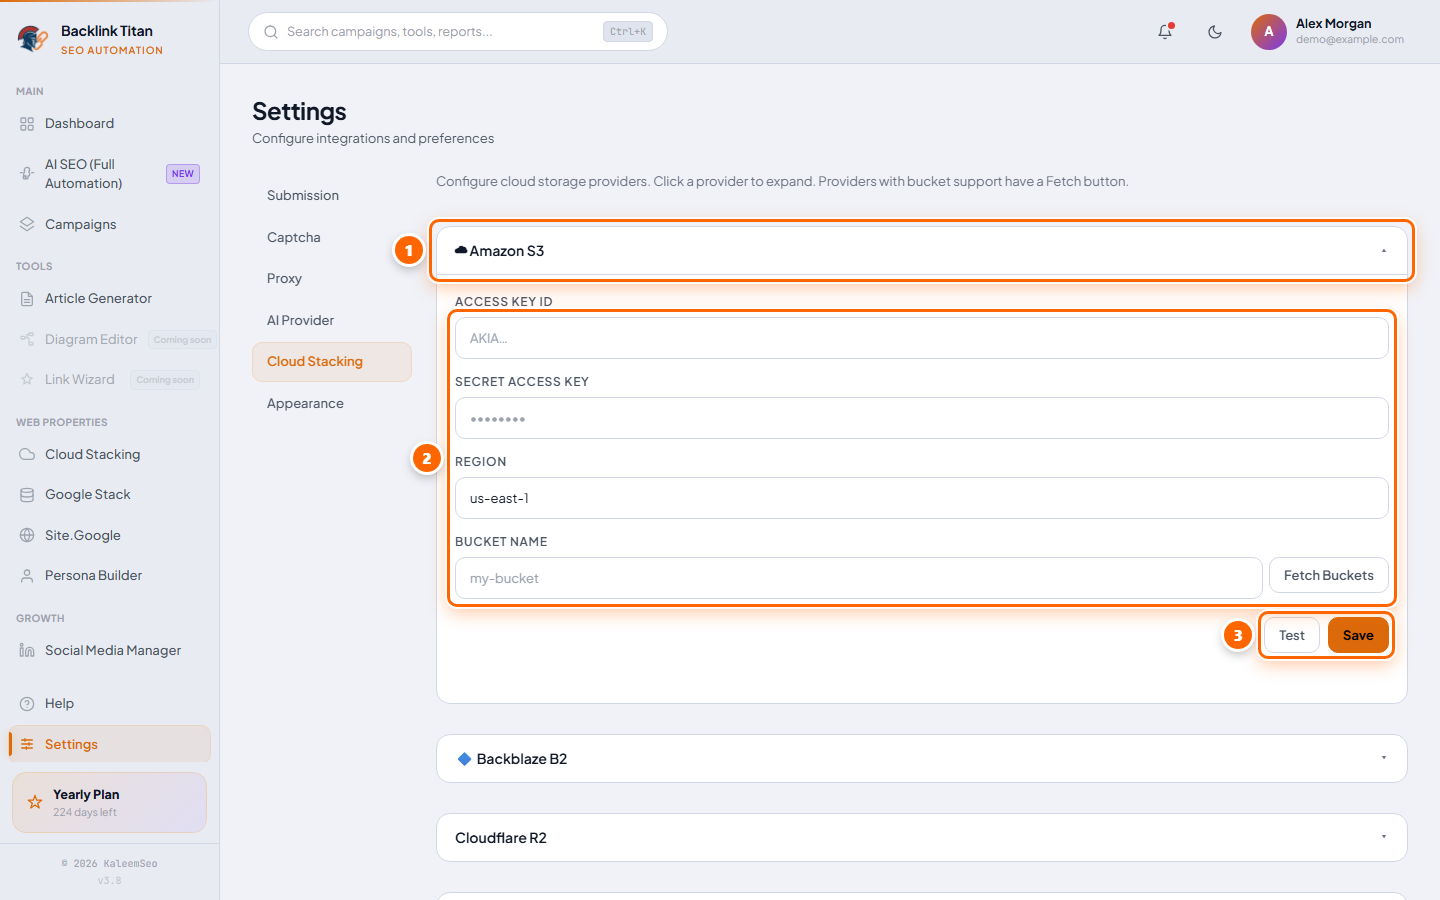The image size is (1440, 900).
Task: Click the Backblaze B2 diamond icon
Action: coord(464,759)
